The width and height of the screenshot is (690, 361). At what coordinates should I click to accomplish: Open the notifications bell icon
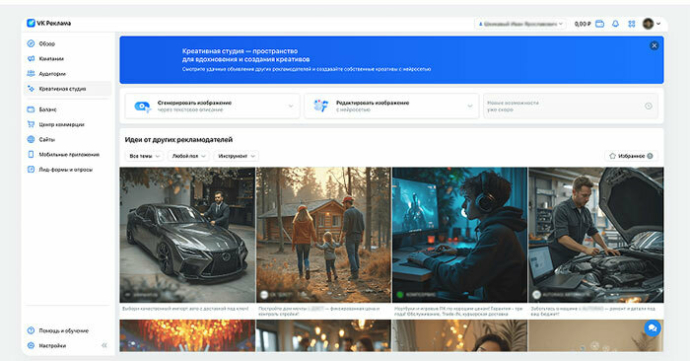pyautogui.click(x=615, y=24)
